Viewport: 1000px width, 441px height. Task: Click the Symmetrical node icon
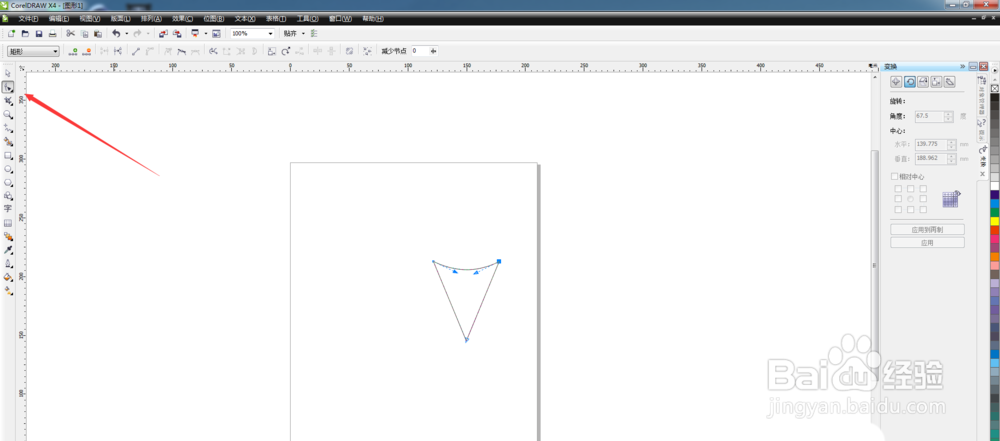tap(196, 51)
